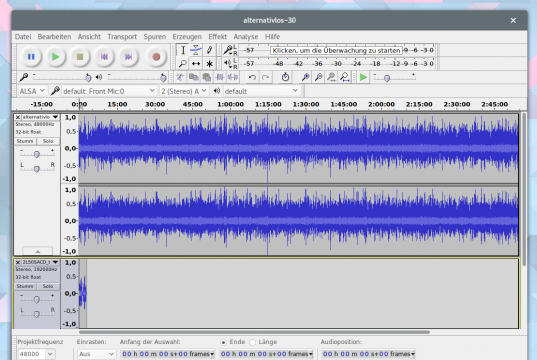
Task: Fit the selection to window width
Action: coord(332,77)
